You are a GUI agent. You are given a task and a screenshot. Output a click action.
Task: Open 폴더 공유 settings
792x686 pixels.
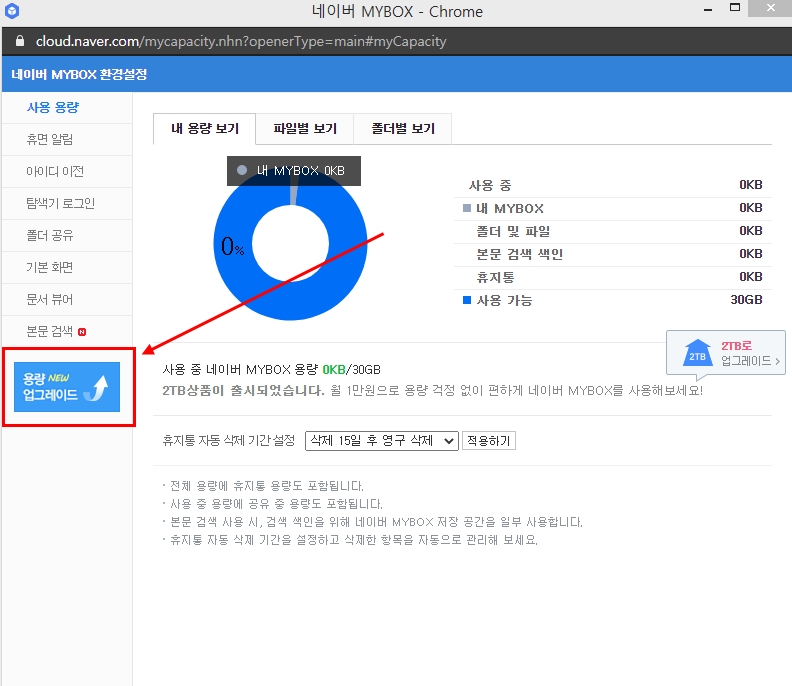click(x=50, y=235)
